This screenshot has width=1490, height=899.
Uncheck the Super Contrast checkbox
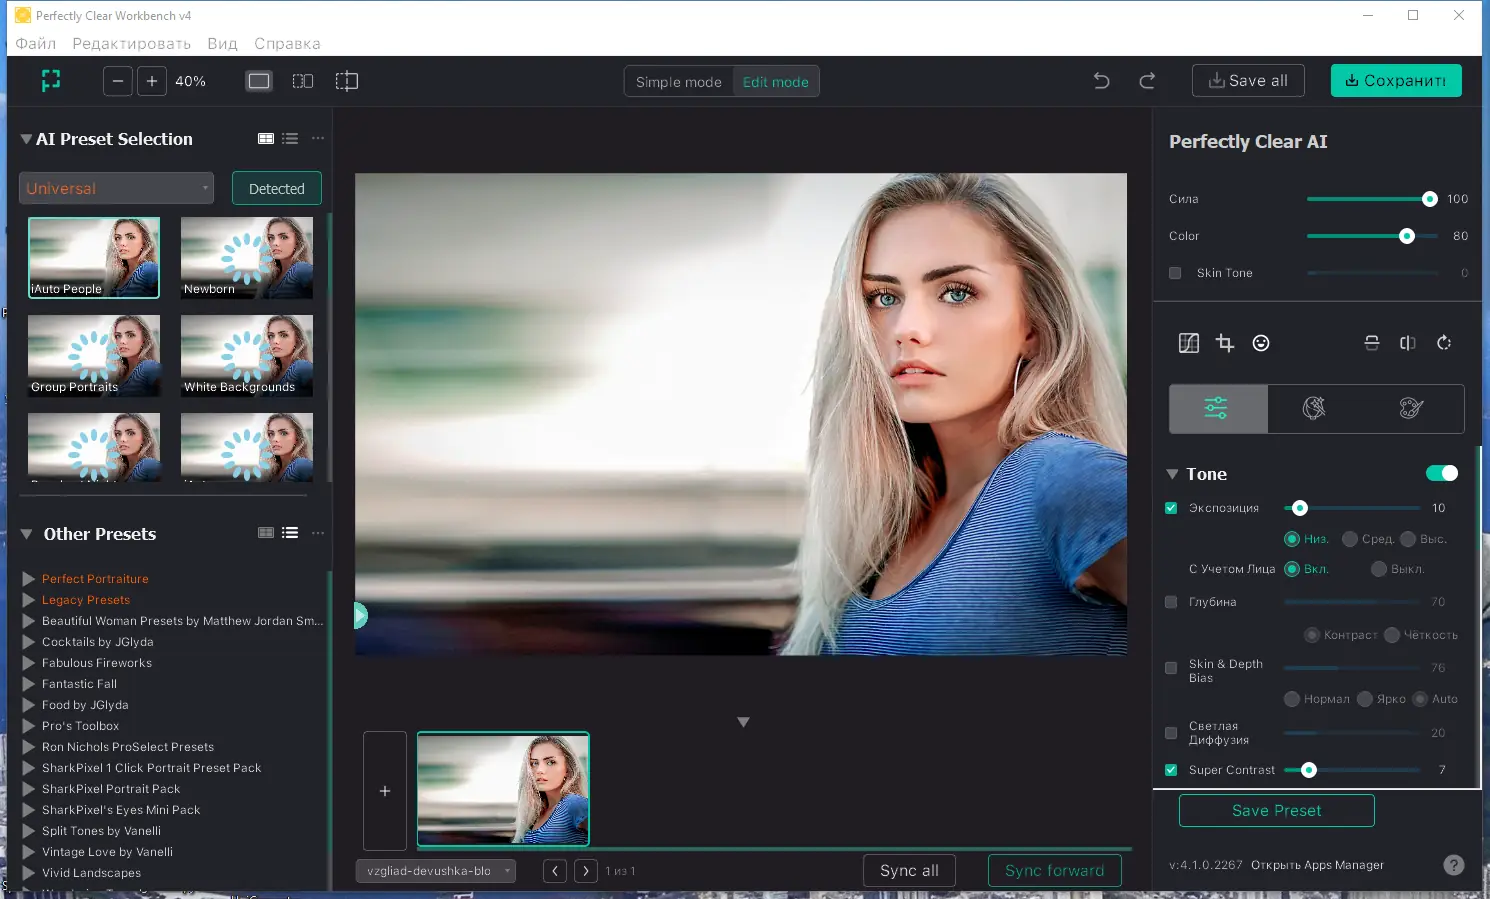[1171, 770]
